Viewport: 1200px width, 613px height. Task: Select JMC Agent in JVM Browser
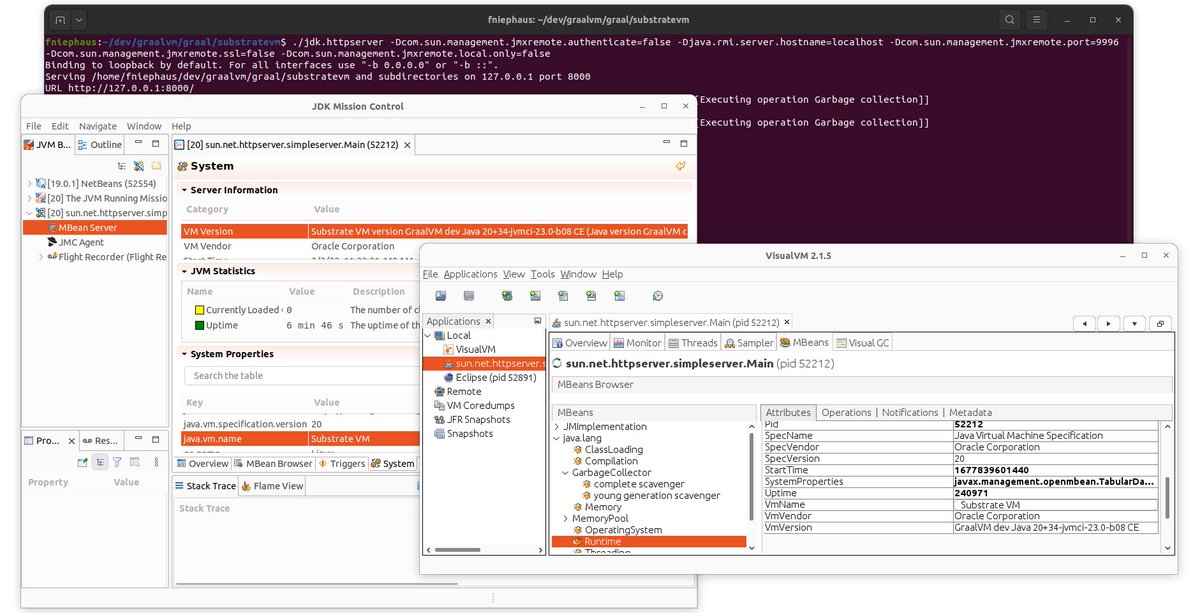(80, 242)
